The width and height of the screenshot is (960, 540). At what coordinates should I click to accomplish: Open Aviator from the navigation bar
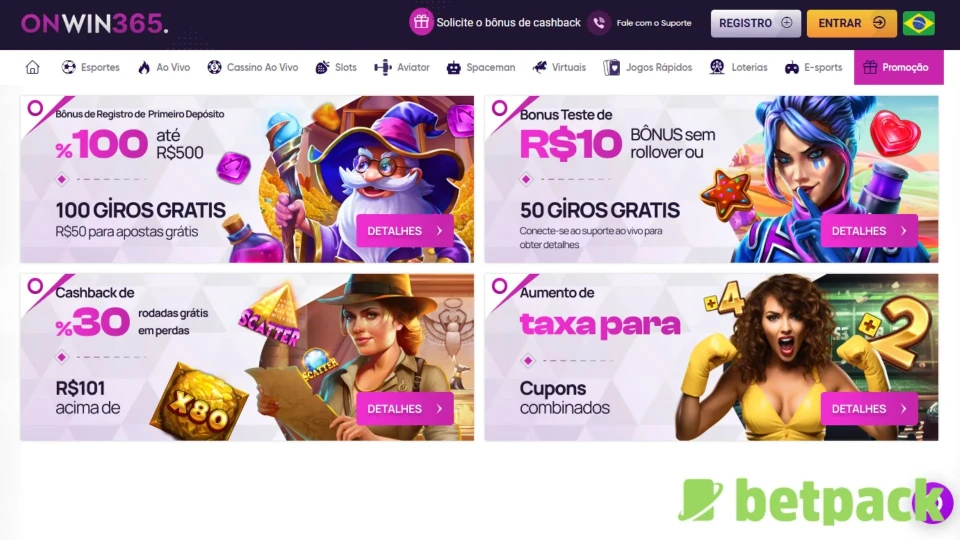[x=402, y=67]
